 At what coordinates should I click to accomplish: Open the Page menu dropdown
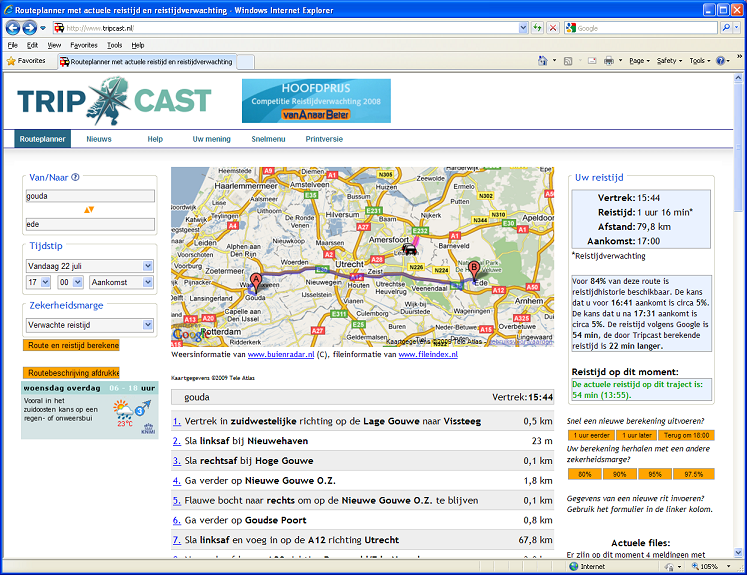click(x=639, y=61)
